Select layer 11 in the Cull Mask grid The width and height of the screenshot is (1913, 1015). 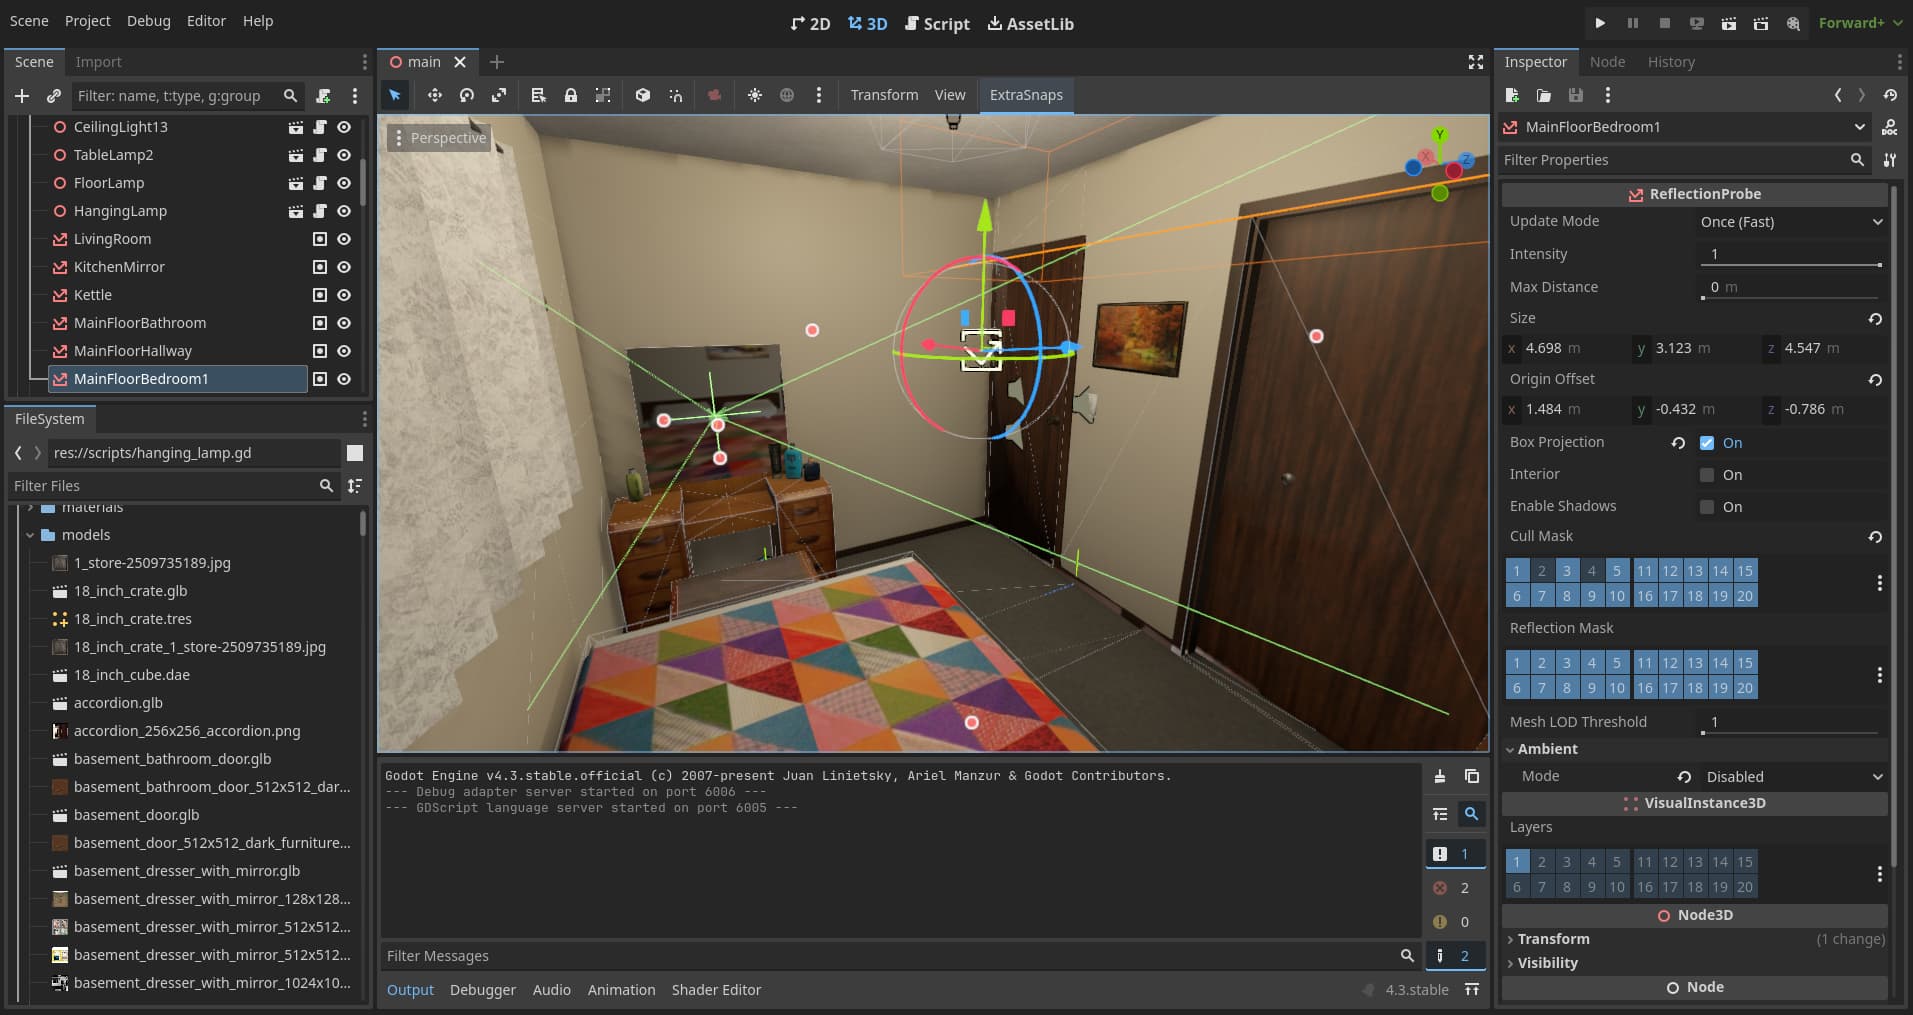pos(1645,570)
